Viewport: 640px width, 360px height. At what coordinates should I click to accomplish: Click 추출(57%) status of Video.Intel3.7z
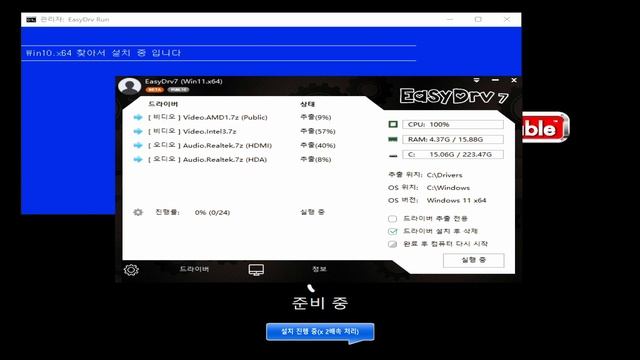(318, 131)
